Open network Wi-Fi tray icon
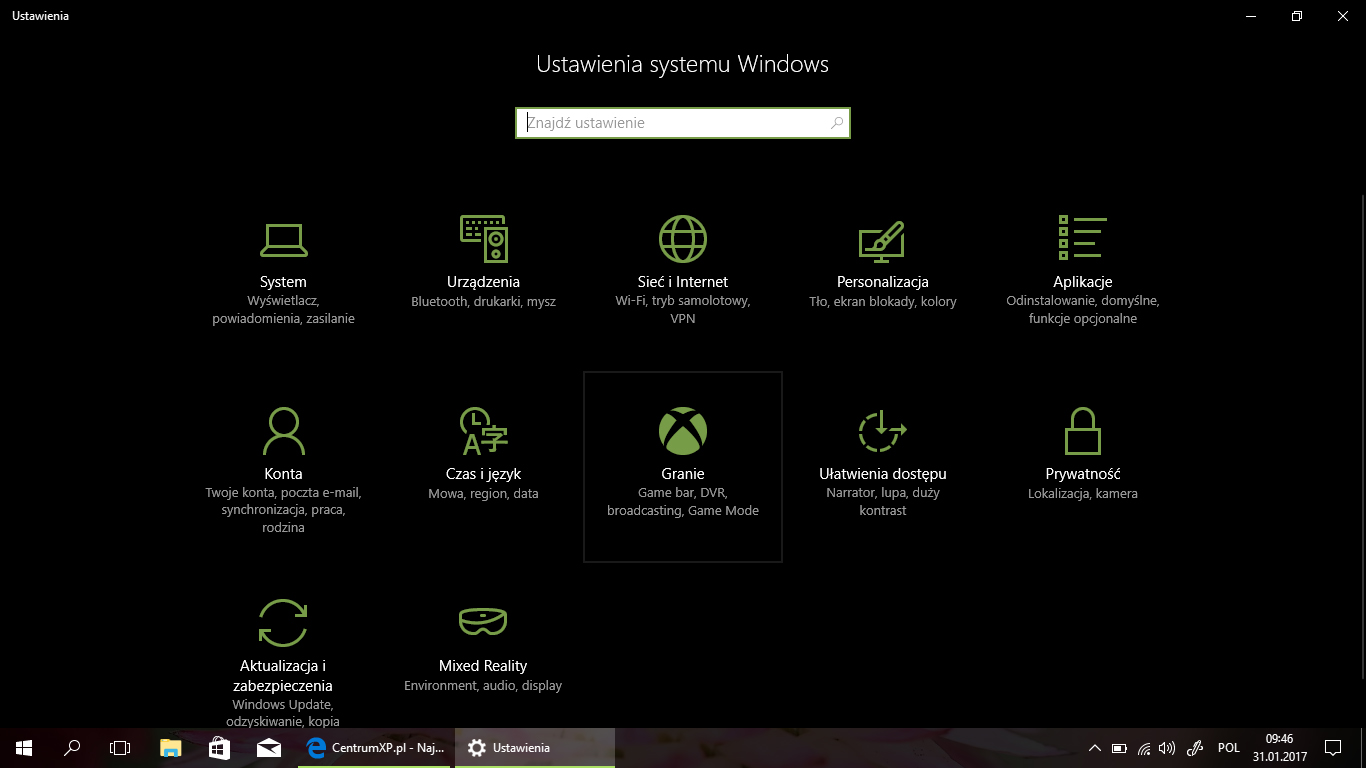1366x768 pixels. point(1143,748)
